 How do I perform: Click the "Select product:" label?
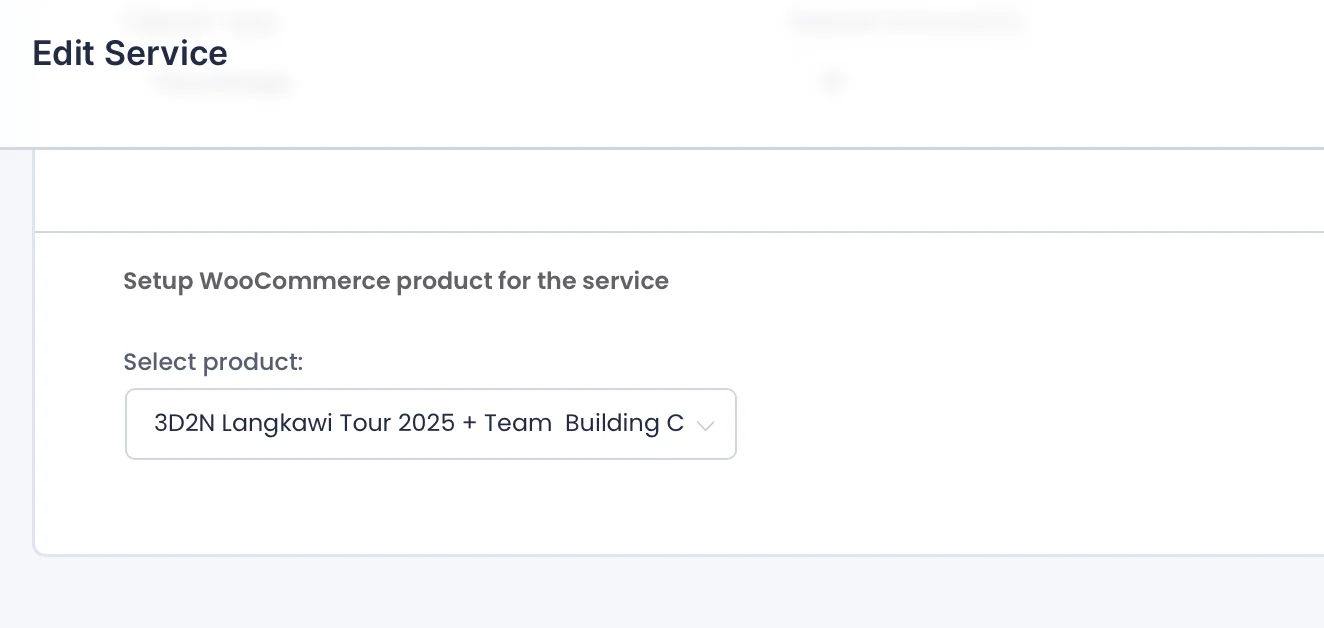(x=213, y=362)
